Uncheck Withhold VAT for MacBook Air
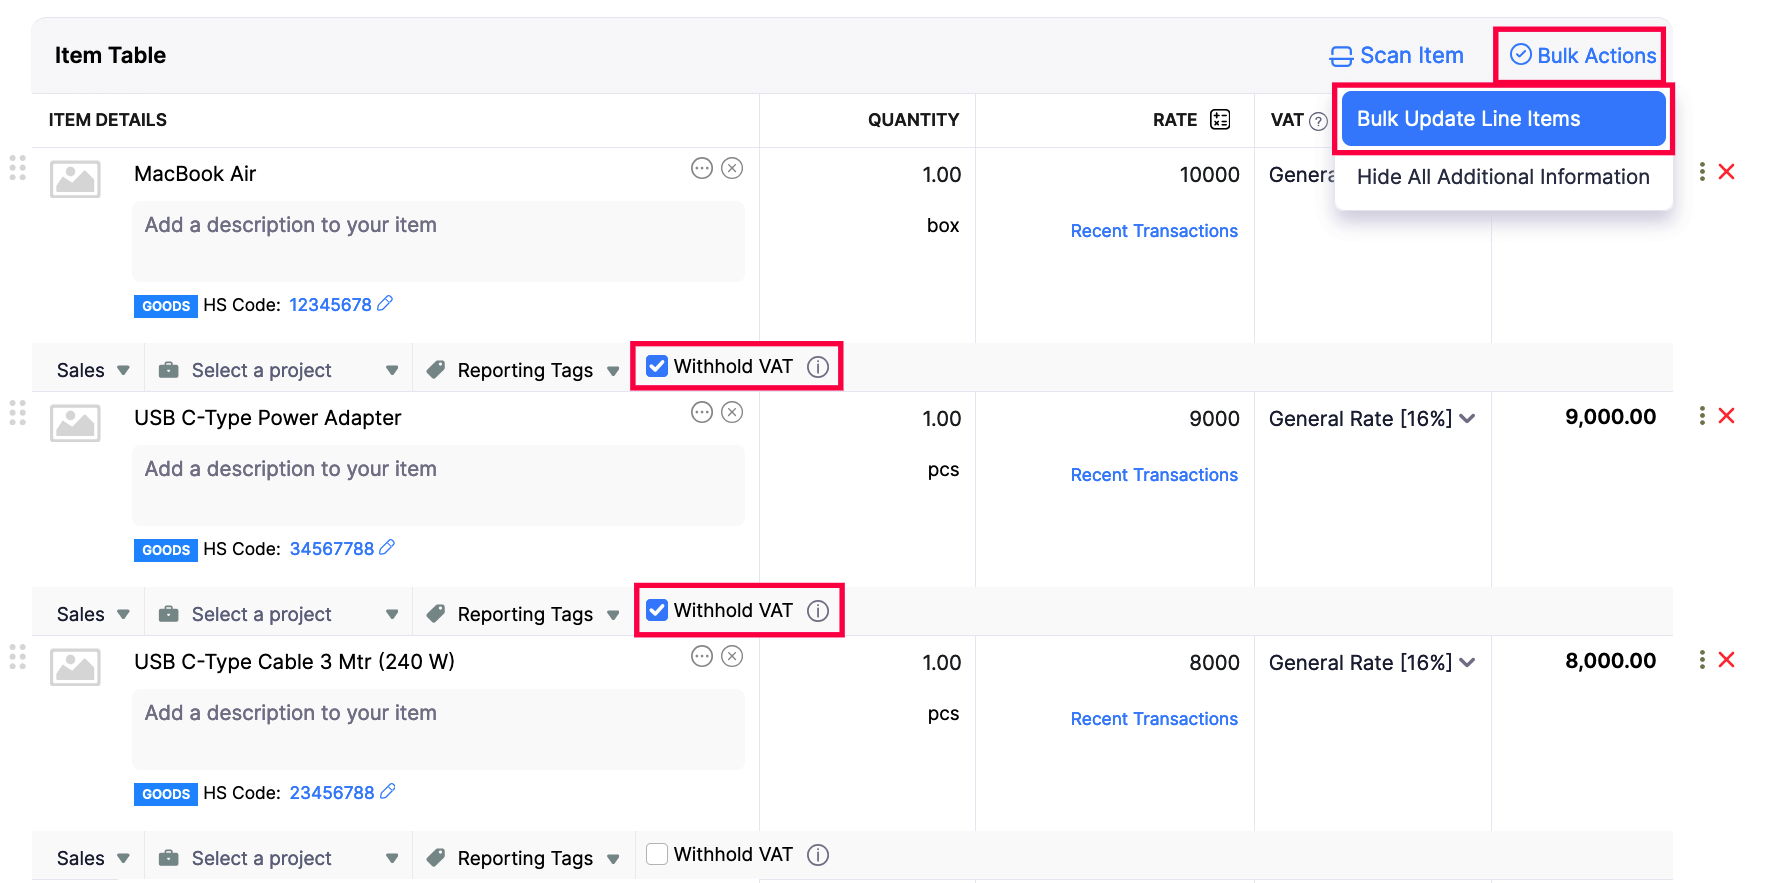Image resolution: width=1765 pixels, height=883 pixels. point(657,366)
